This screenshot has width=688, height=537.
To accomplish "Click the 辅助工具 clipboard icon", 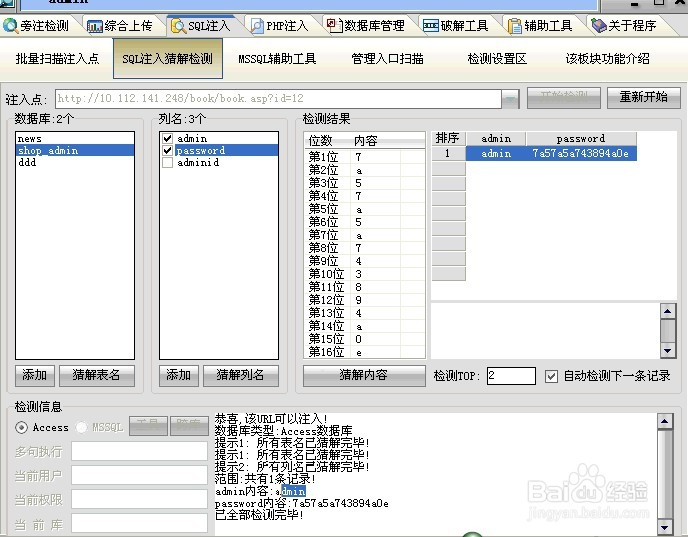I will [514, 26].
